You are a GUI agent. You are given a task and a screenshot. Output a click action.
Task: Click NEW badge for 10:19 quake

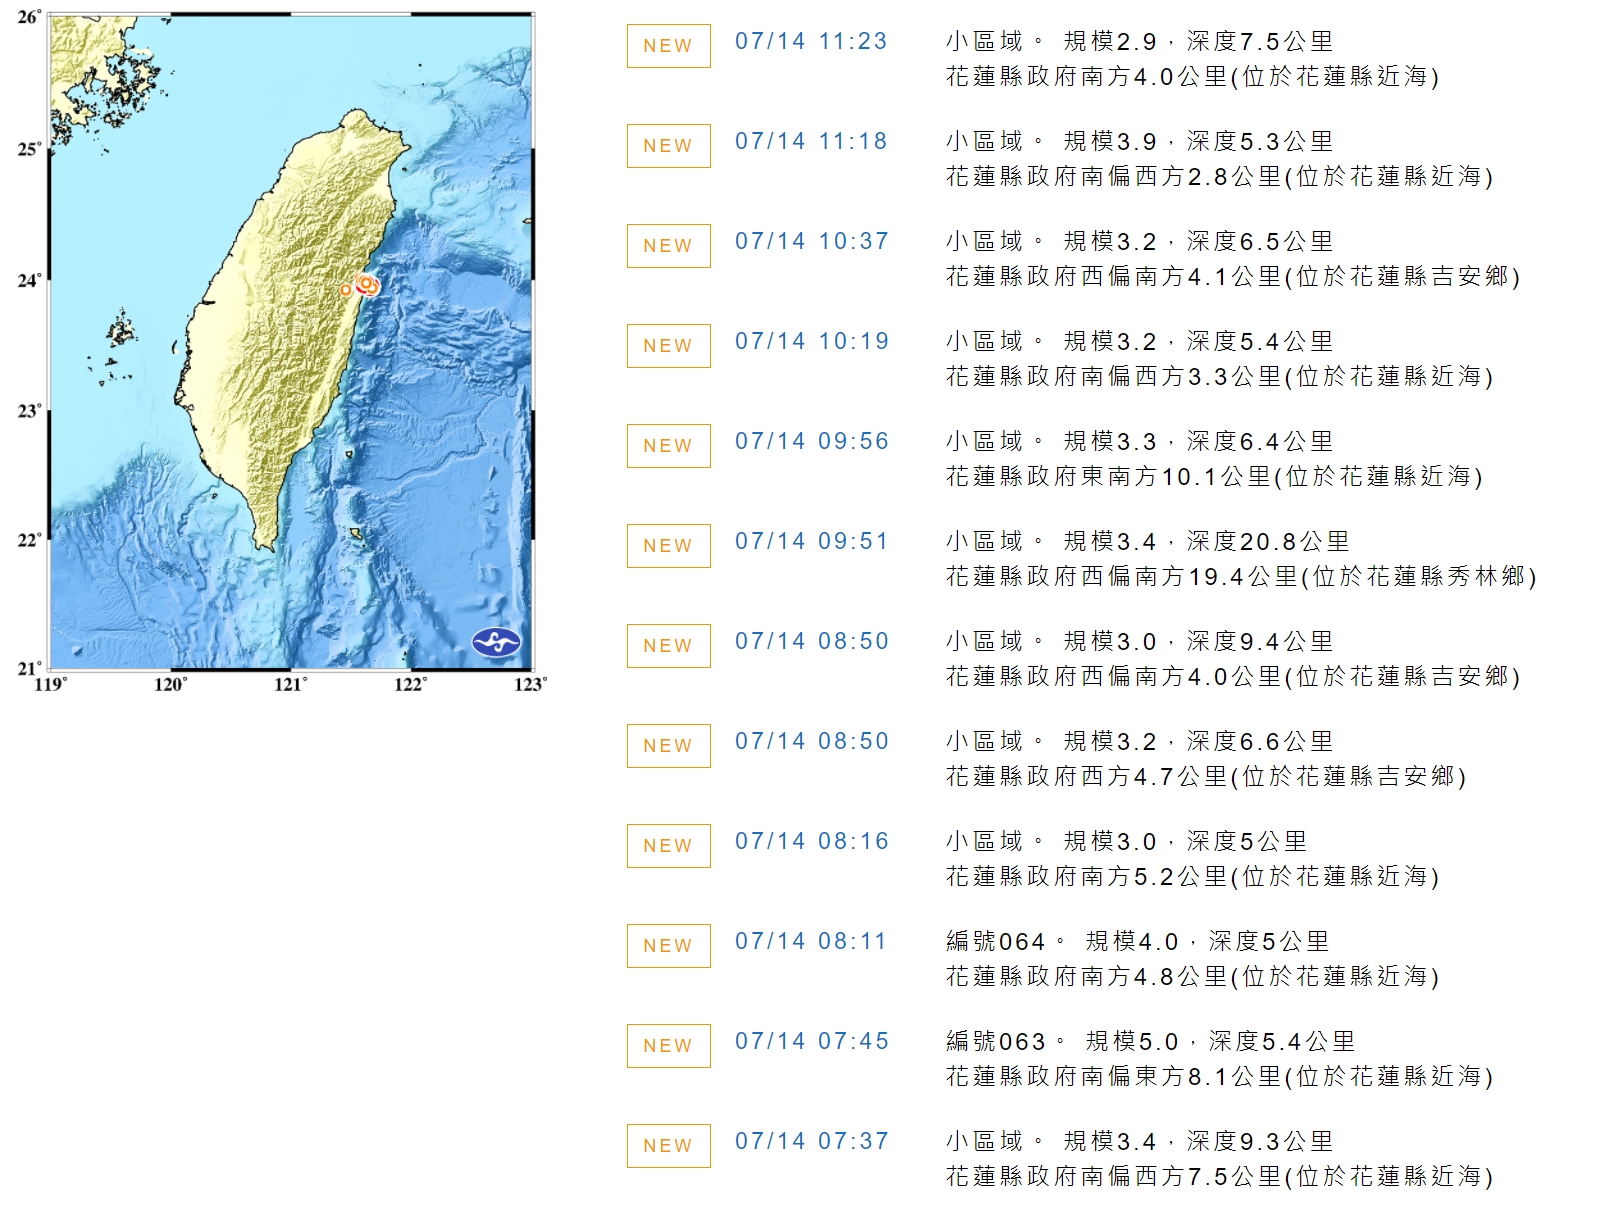coord(668,346)
